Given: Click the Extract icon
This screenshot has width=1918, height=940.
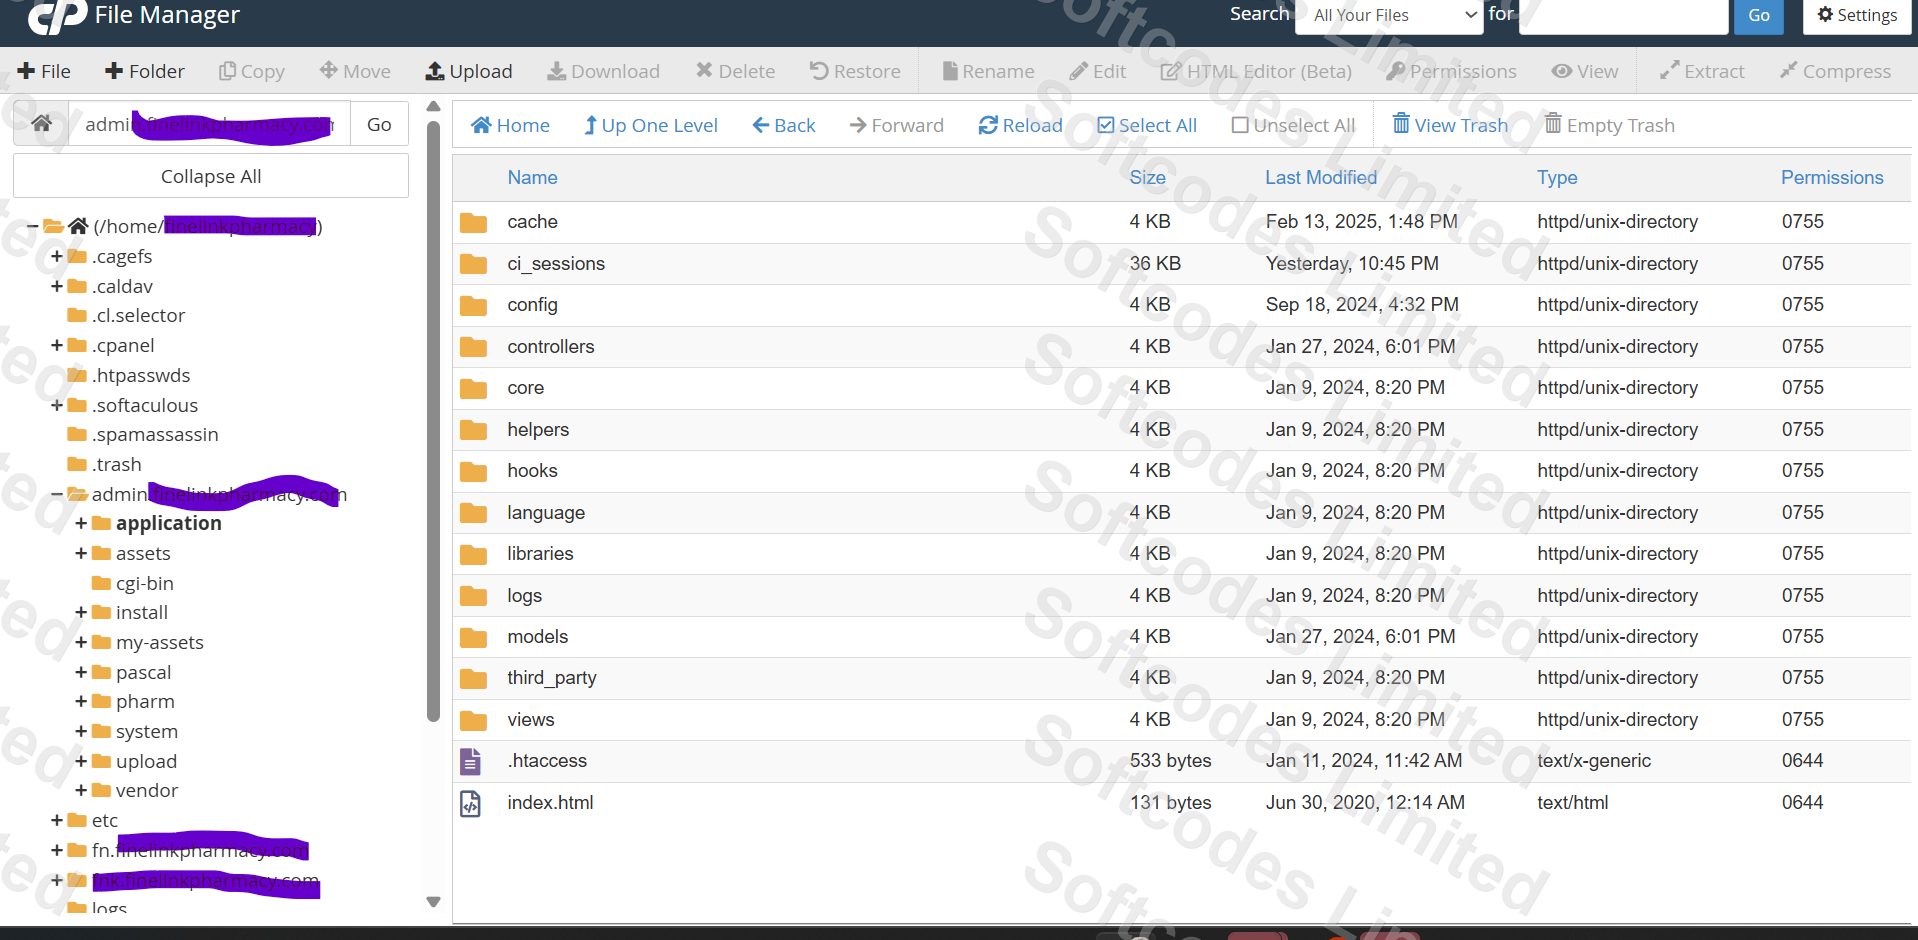Looking at the screenshot, I should click(x=1701, y=71).
